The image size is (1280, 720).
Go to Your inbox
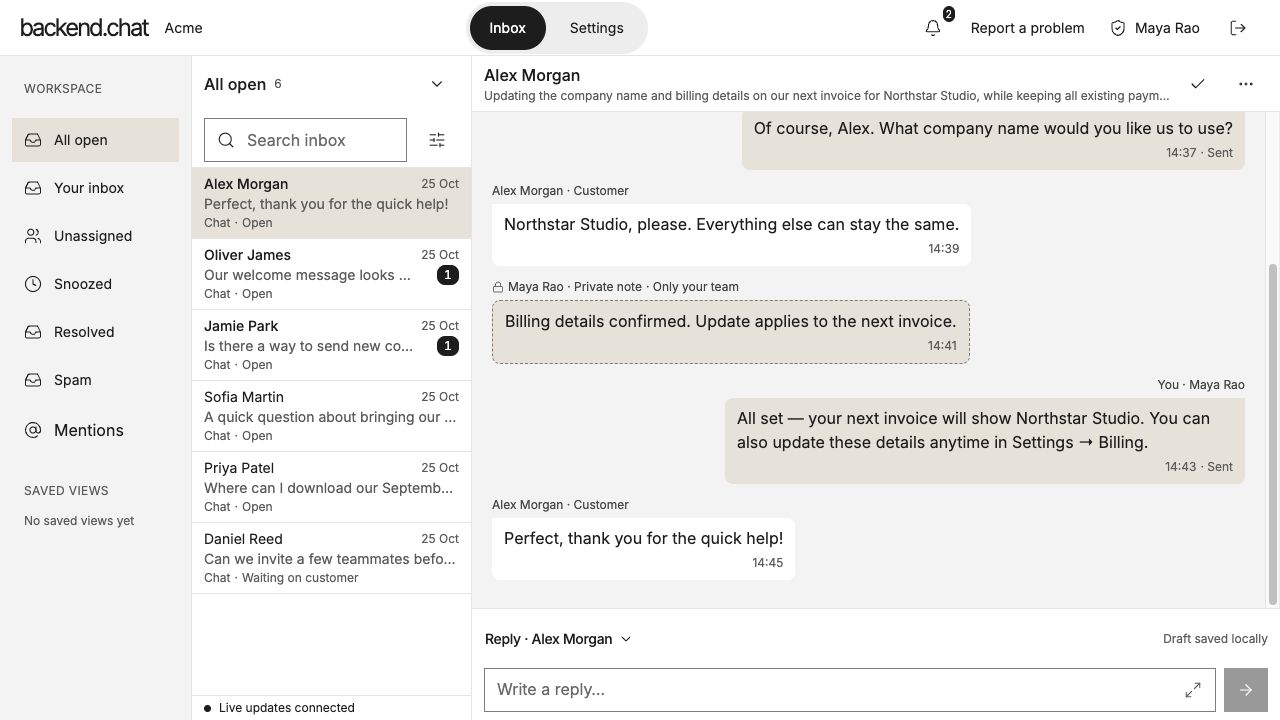(x=95, y=188)
